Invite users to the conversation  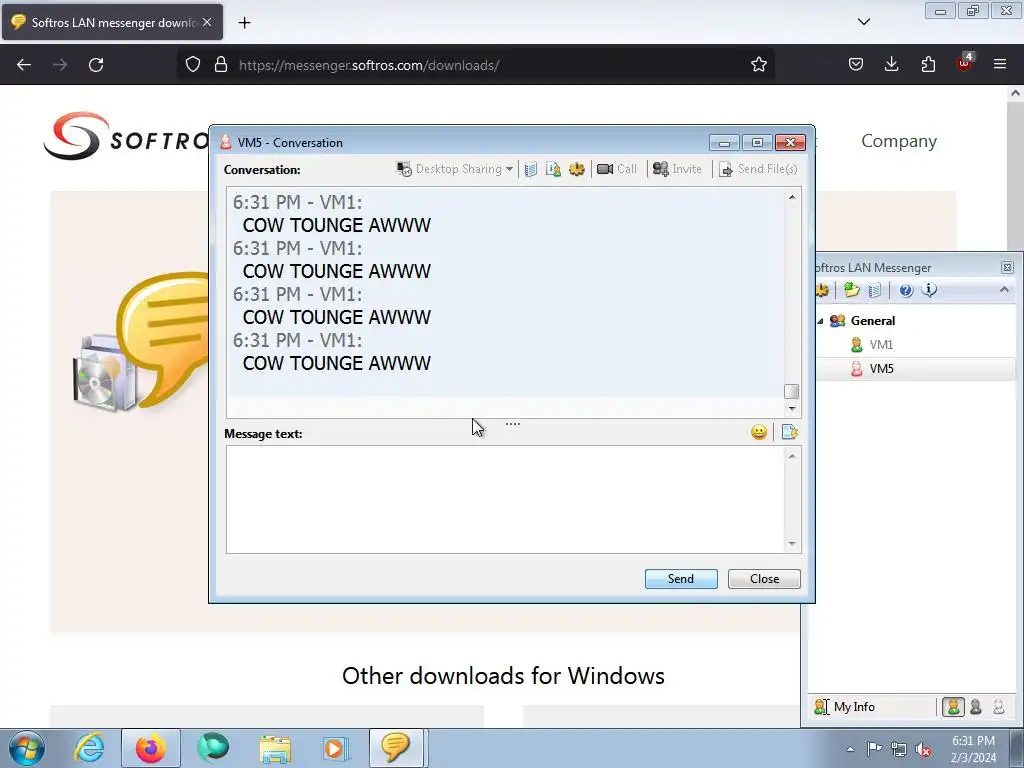tap(677, 169)
